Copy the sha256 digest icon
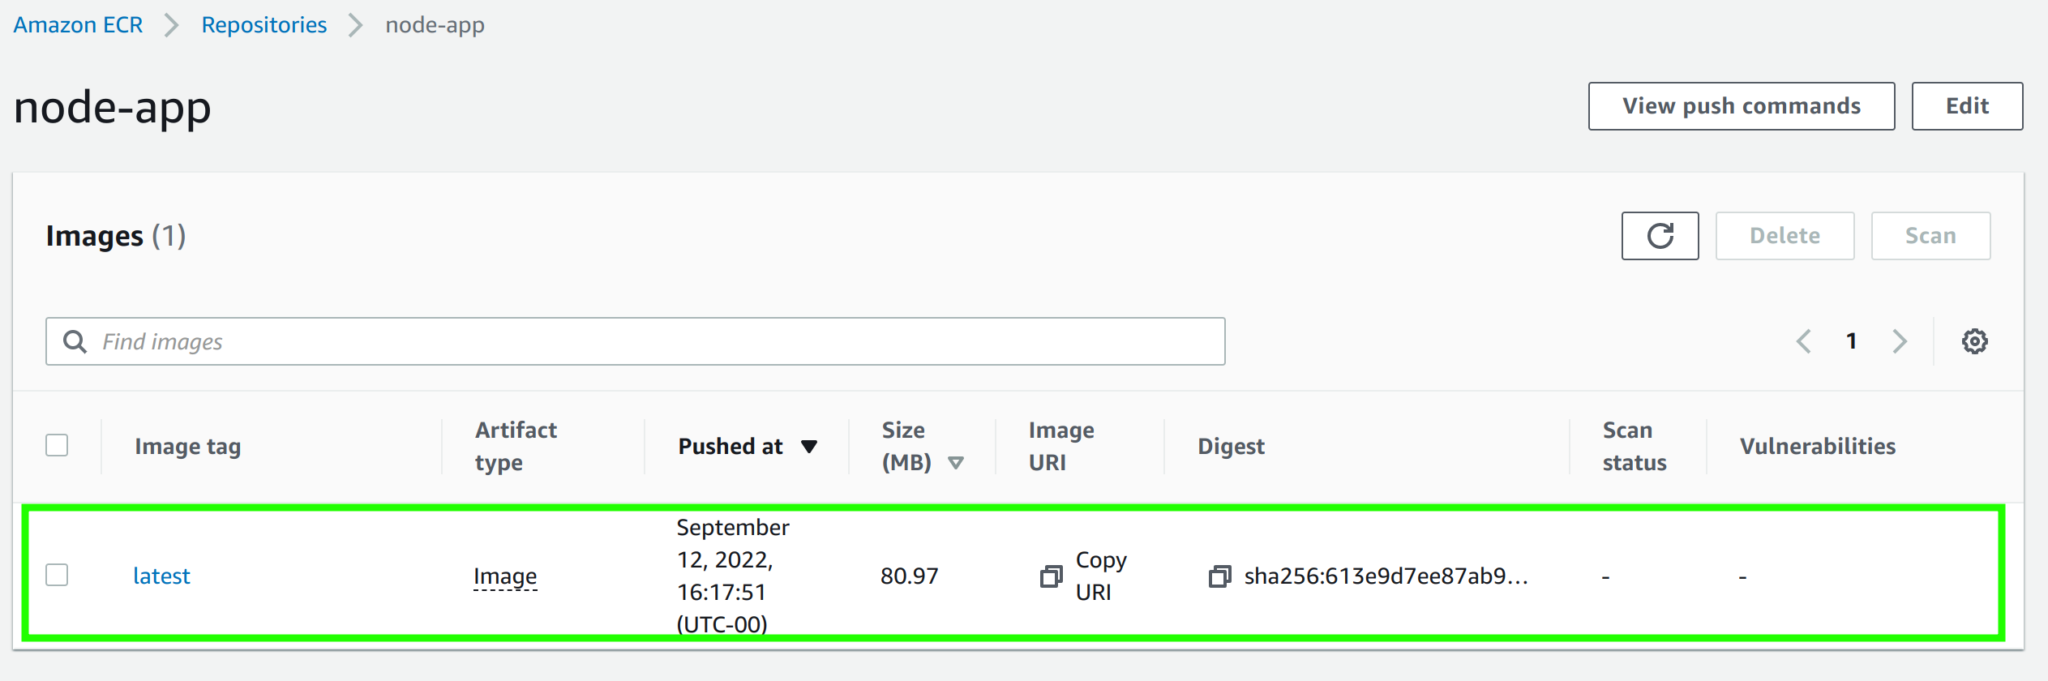The height and width of the screenshot is (681, 2048). click(x=1220, y=576)
